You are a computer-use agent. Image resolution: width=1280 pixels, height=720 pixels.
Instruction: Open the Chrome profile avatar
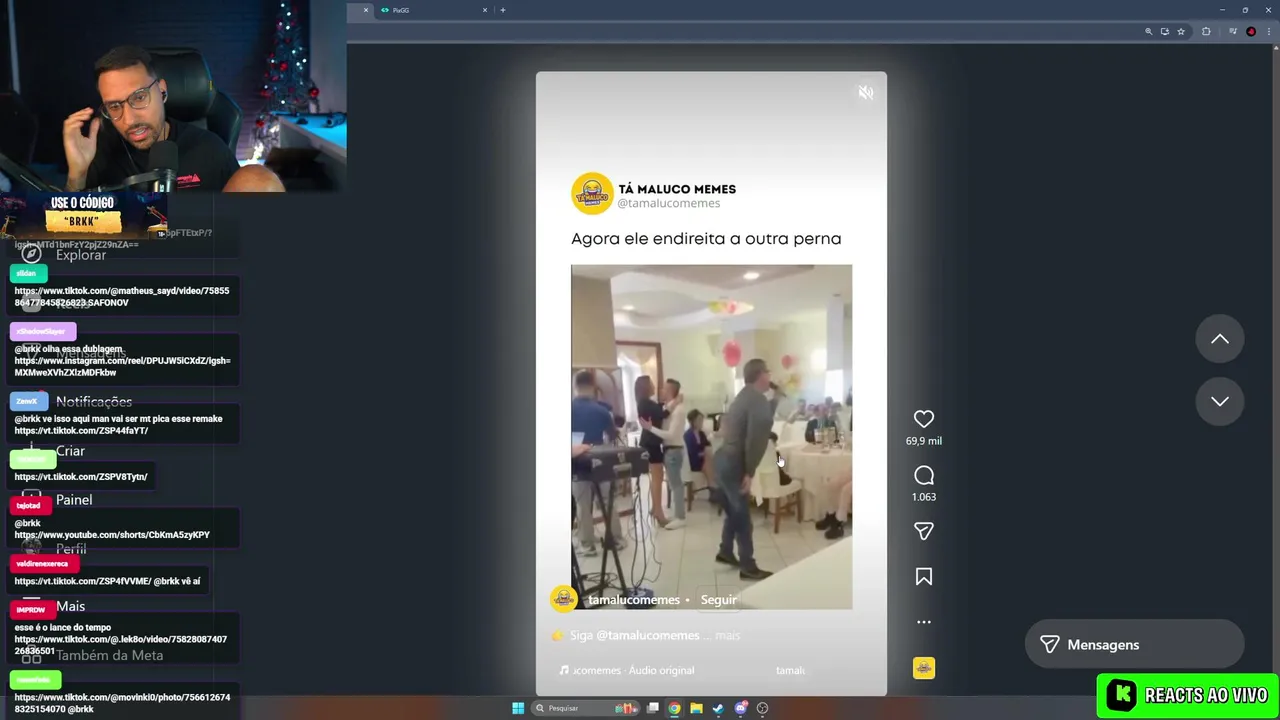1251,32
